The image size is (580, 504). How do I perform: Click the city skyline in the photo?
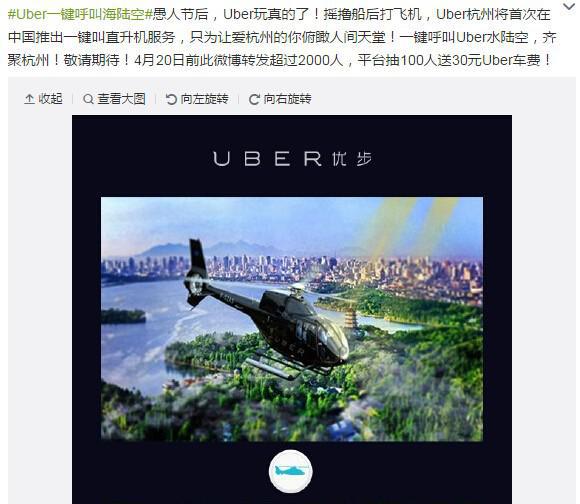292,269
